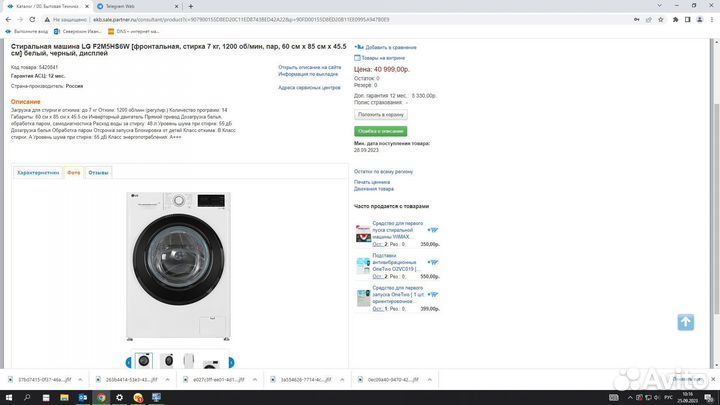Open browser profile avatar icon
This screenshot has height=405, width=720.
[699, 20]
